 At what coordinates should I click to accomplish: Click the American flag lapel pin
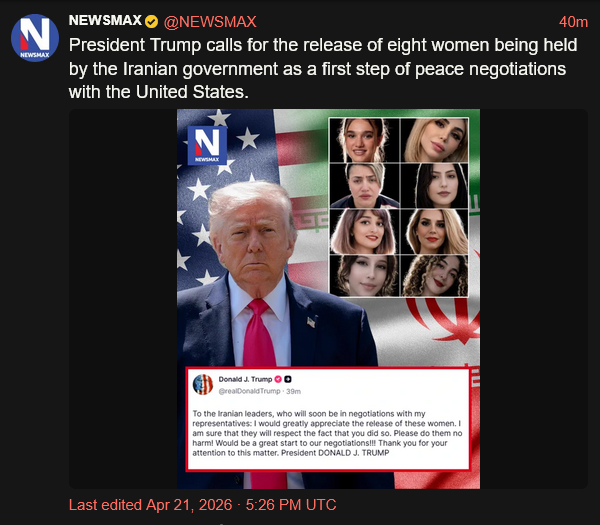[311, 323]
